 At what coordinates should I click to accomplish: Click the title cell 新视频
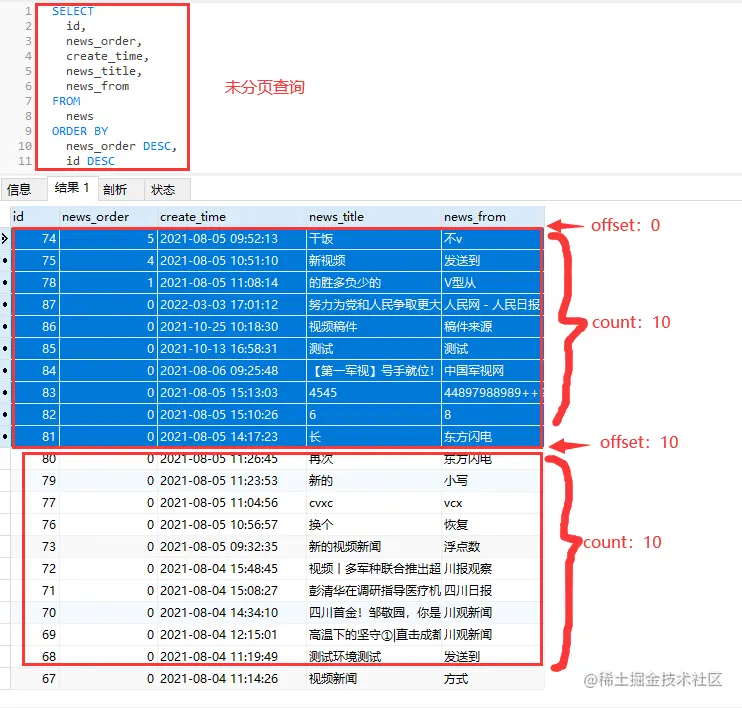374,261
